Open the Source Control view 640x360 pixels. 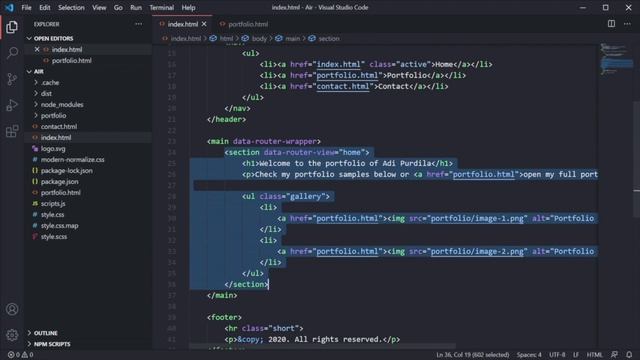click(12, 79)
